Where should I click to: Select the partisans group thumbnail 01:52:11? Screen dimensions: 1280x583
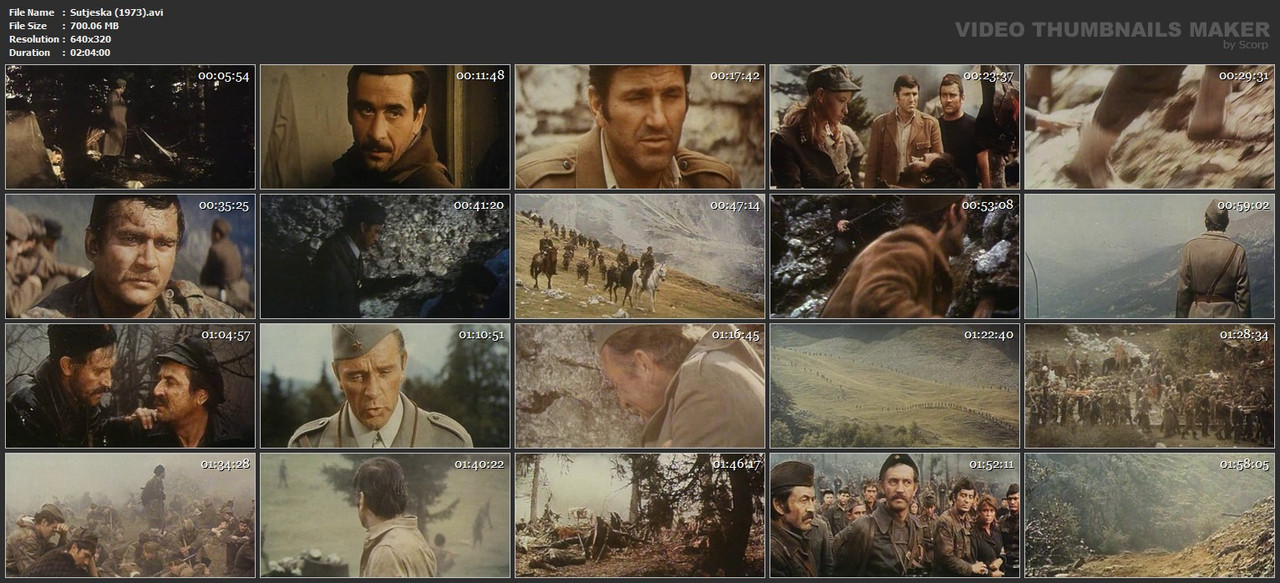[x=895, y=515]
